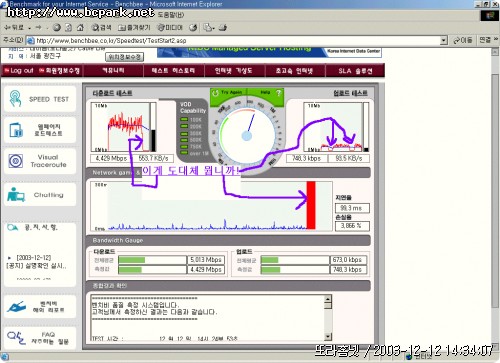Click the 4.429 Mbps value under download graph
The height and width of the screenshot is (363, 500).
[x=111, y=158]
